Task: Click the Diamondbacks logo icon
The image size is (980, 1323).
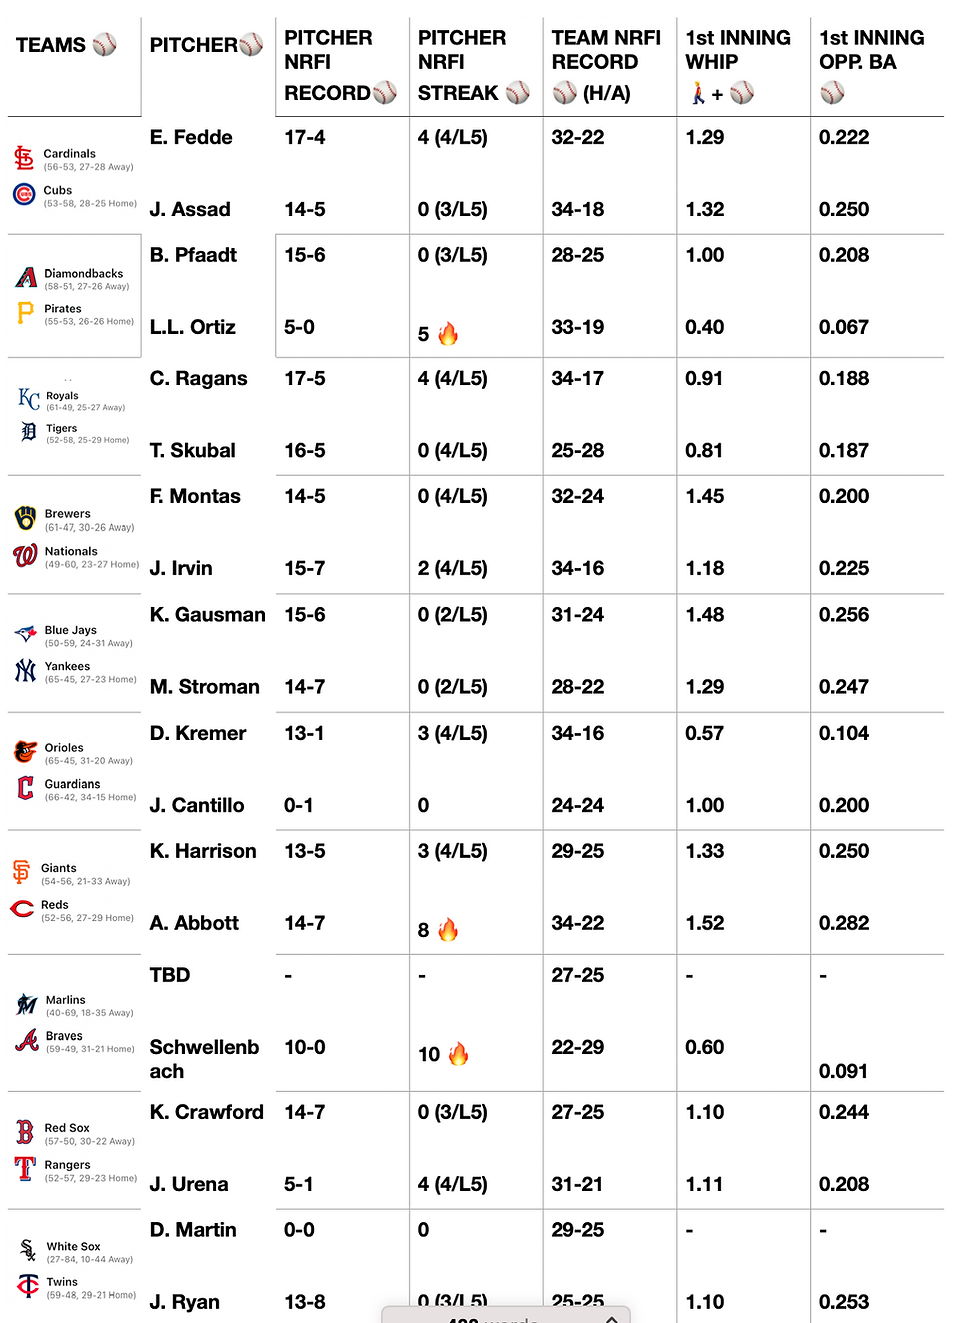Action: point(26,277)
